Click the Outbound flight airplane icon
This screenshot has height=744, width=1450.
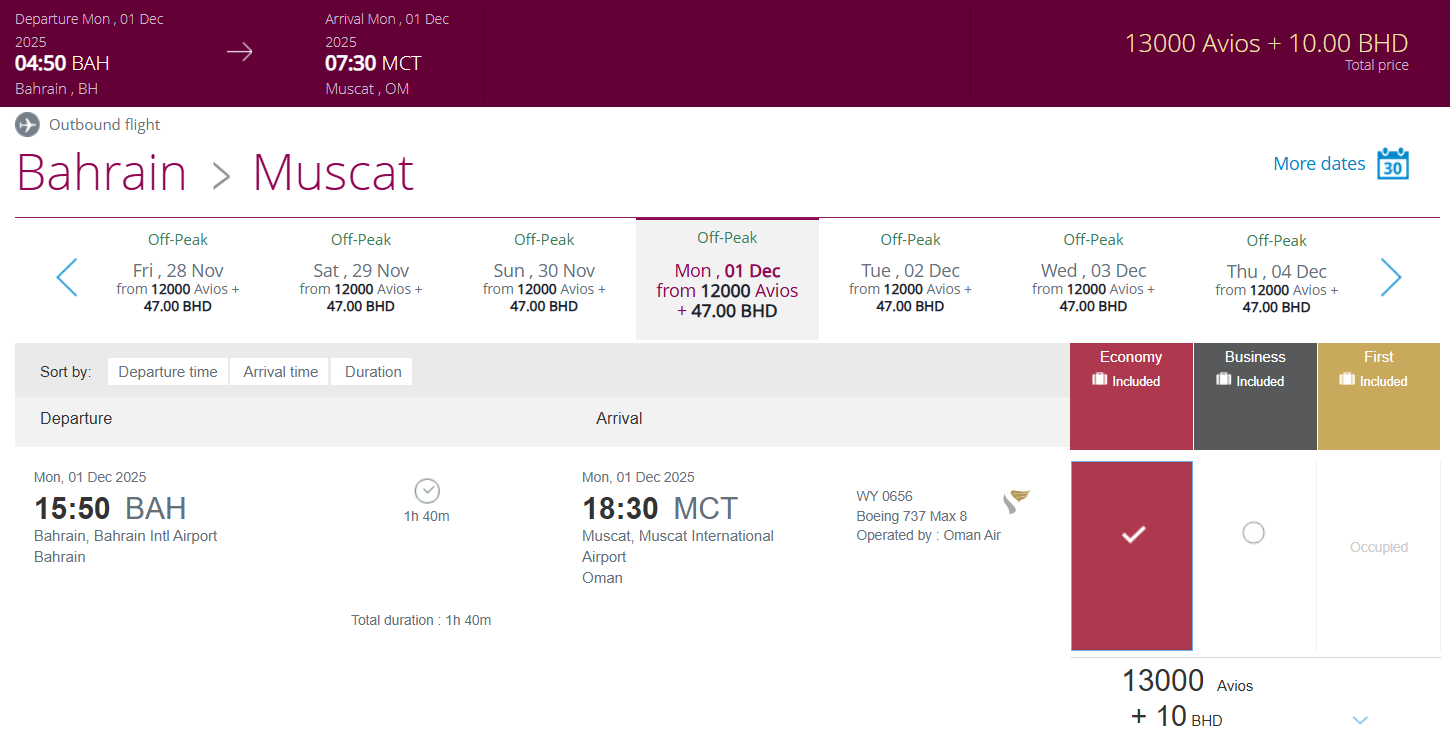(28, 125)
